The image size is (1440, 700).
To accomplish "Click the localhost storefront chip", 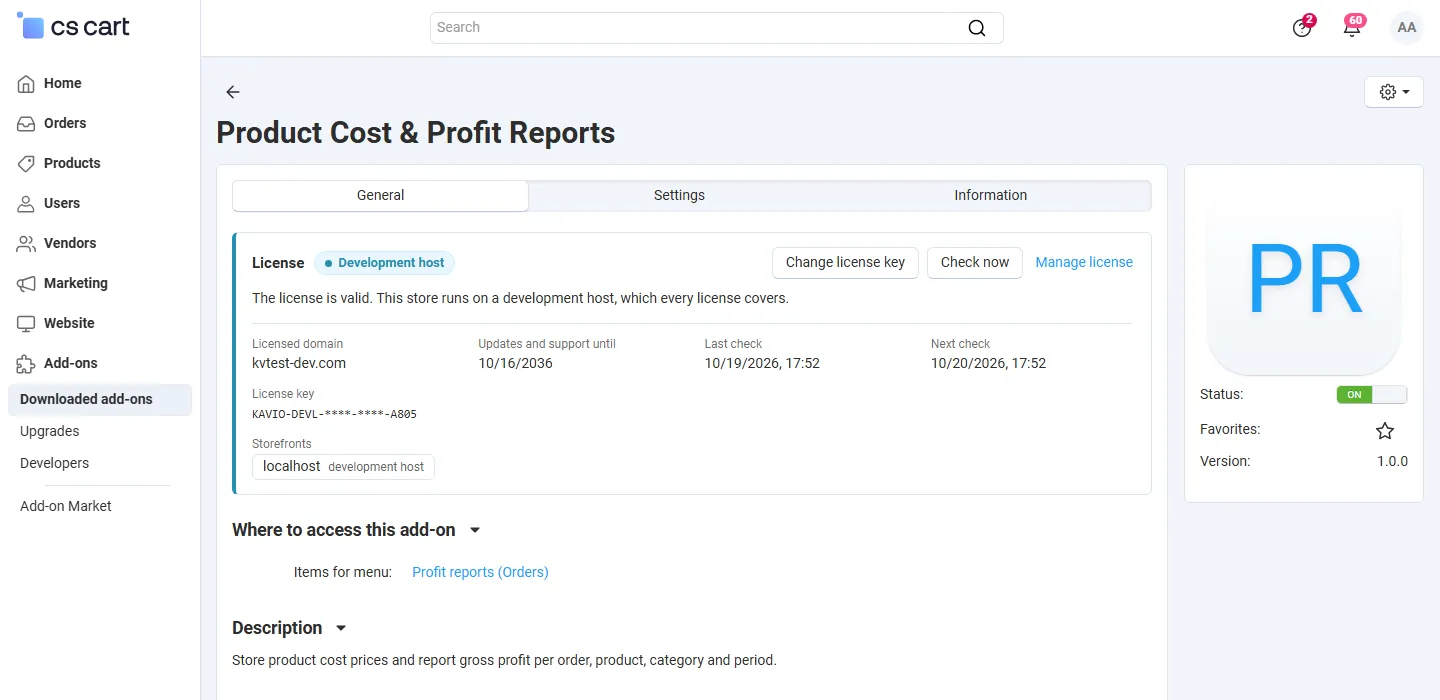I will (343, 467).
